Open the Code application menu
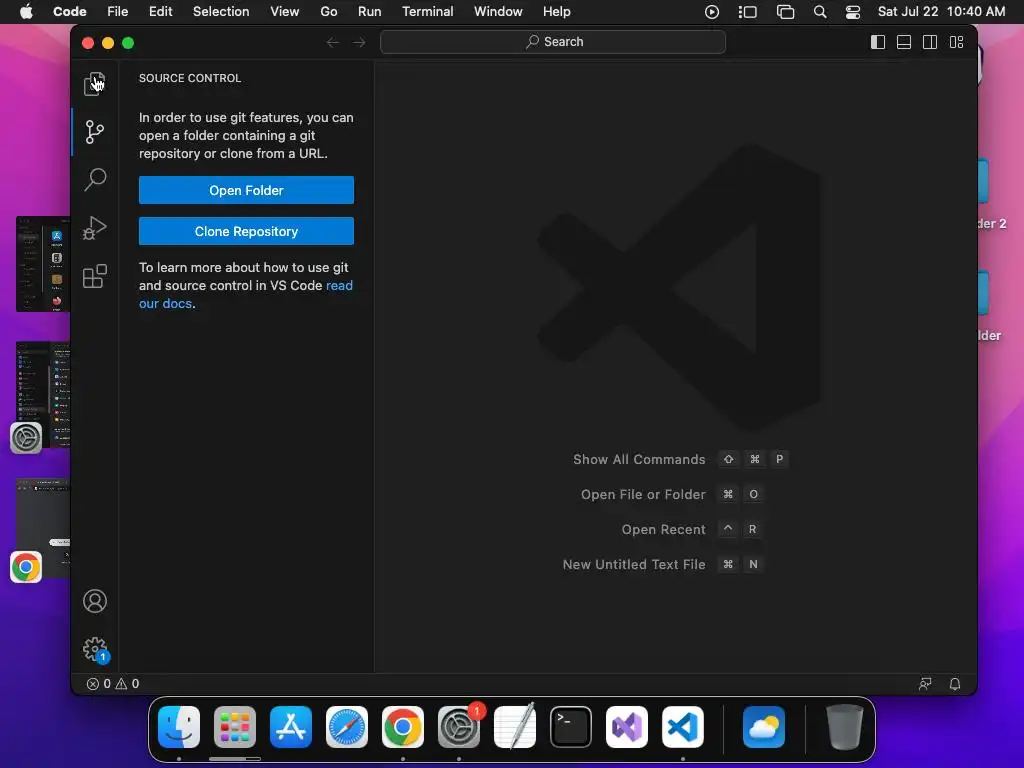 (x=70, y=12)
